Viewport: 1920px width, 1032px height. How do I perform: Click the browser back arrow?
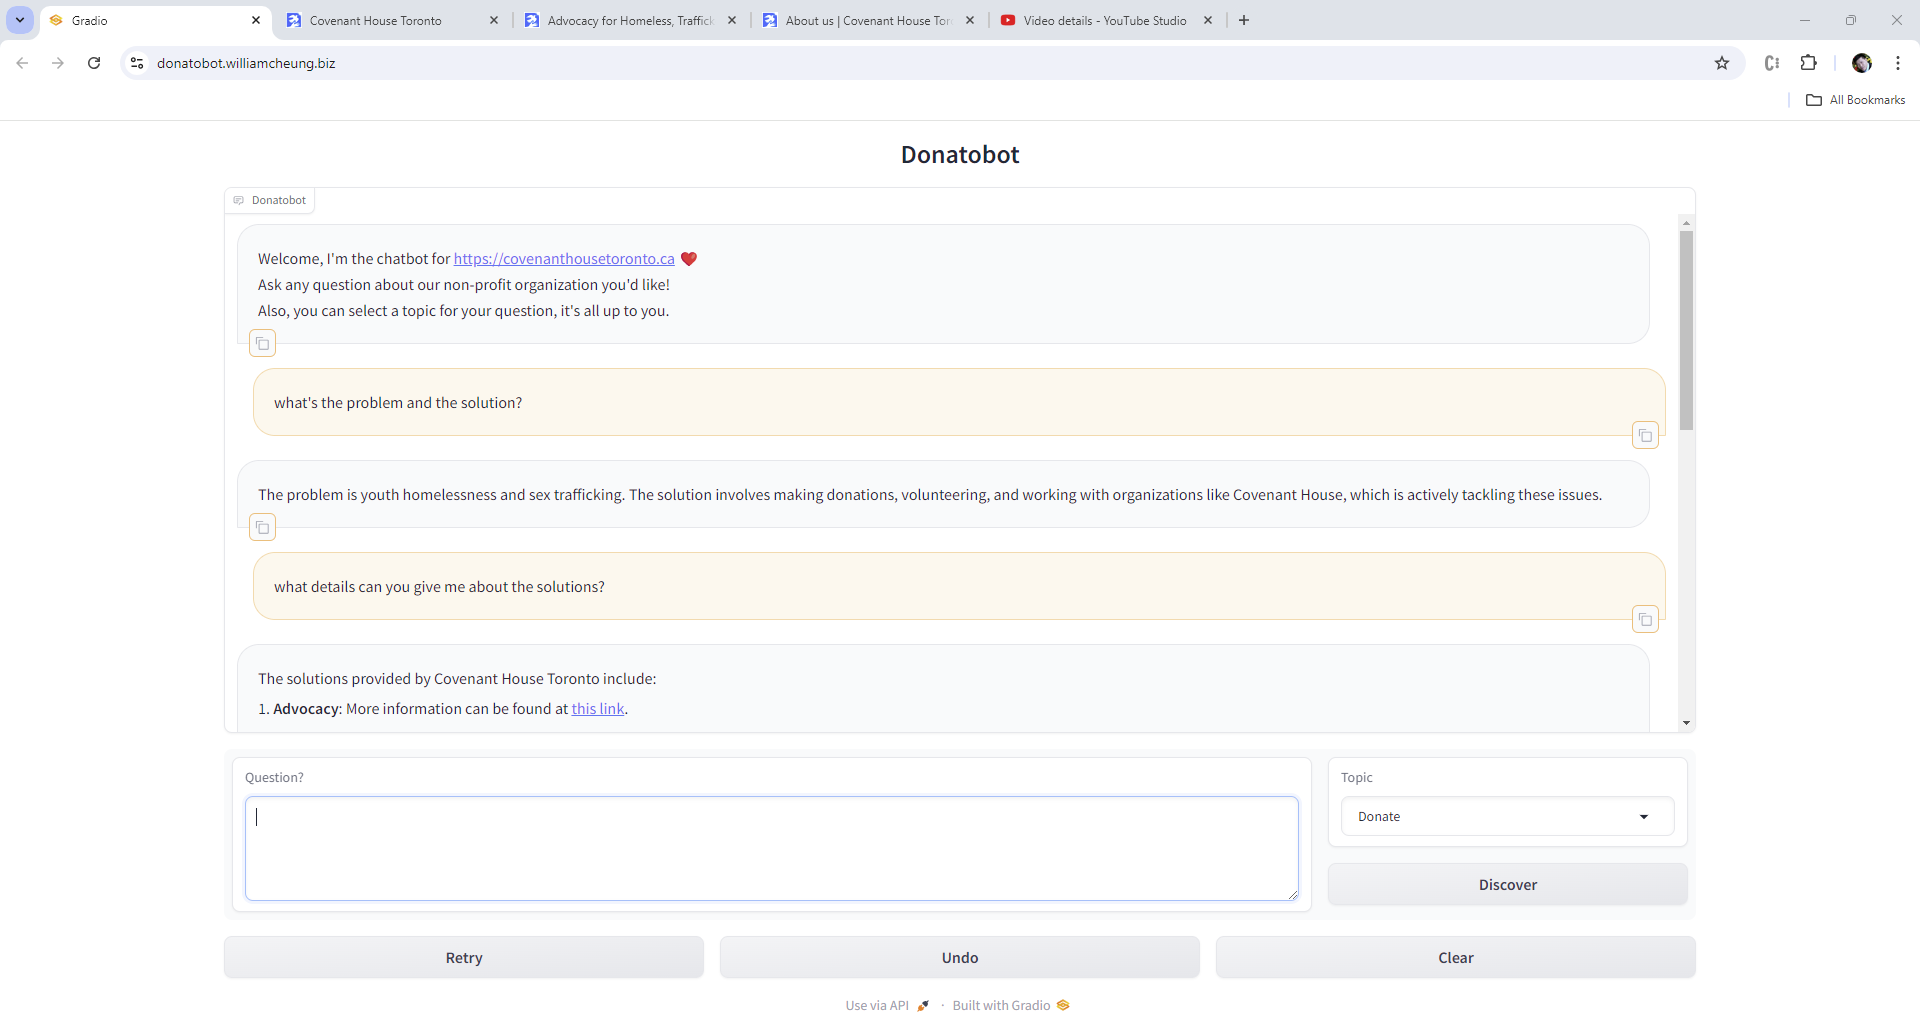(x=22, y=63)
